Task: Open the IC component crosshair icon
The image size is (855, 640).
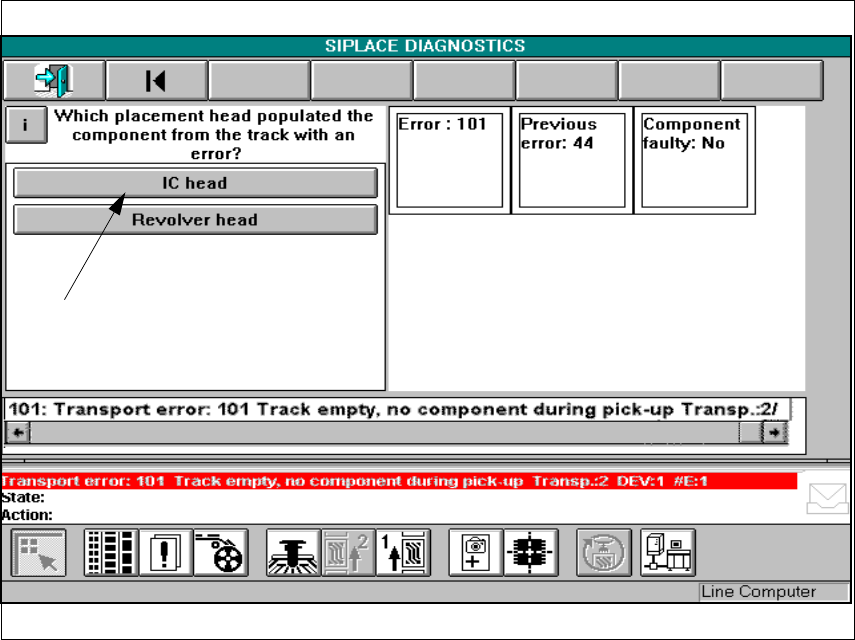Action: coord(531,553)
